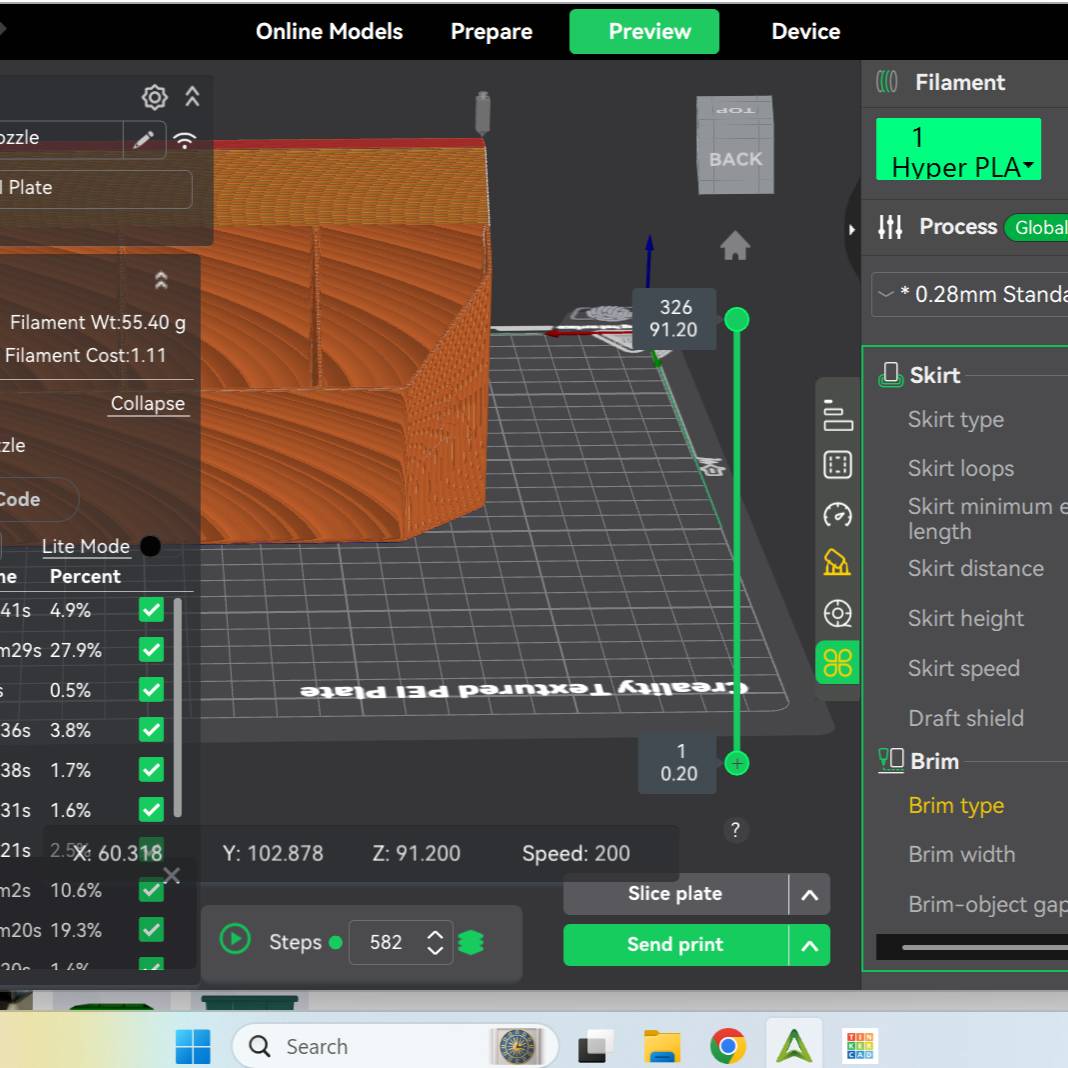Viewport: 1068px width, 1068px height.
Task: Select the yellow support settings icon
Action: pyautogui.click(x=837, y=563)
